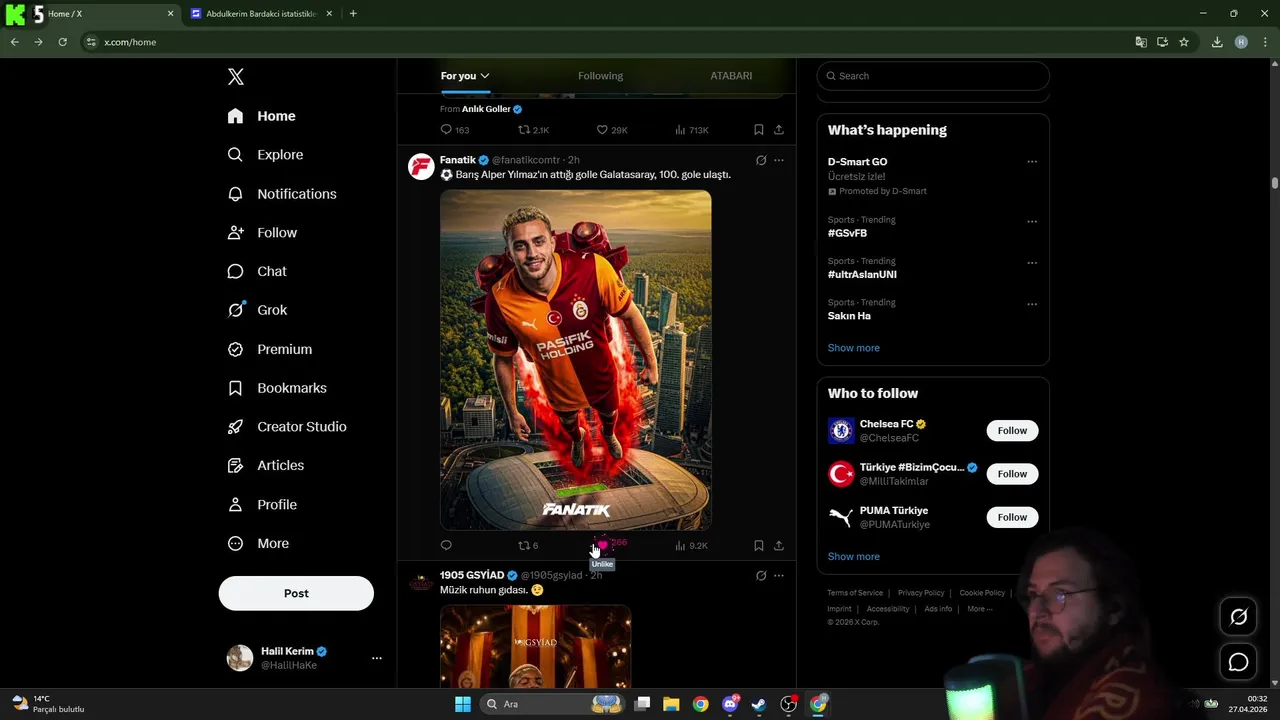Open Steam from the taskbar

tap(759, 704)
